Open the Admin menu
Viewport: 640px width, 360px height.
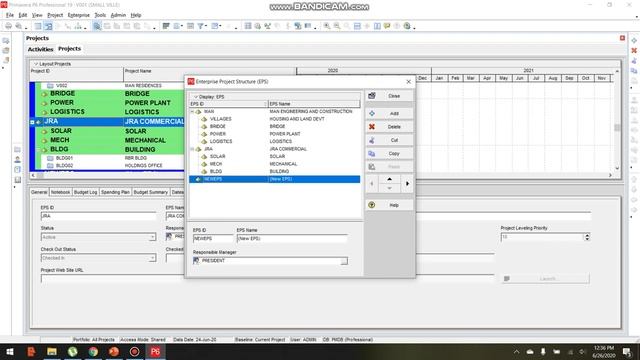(118, 15)
